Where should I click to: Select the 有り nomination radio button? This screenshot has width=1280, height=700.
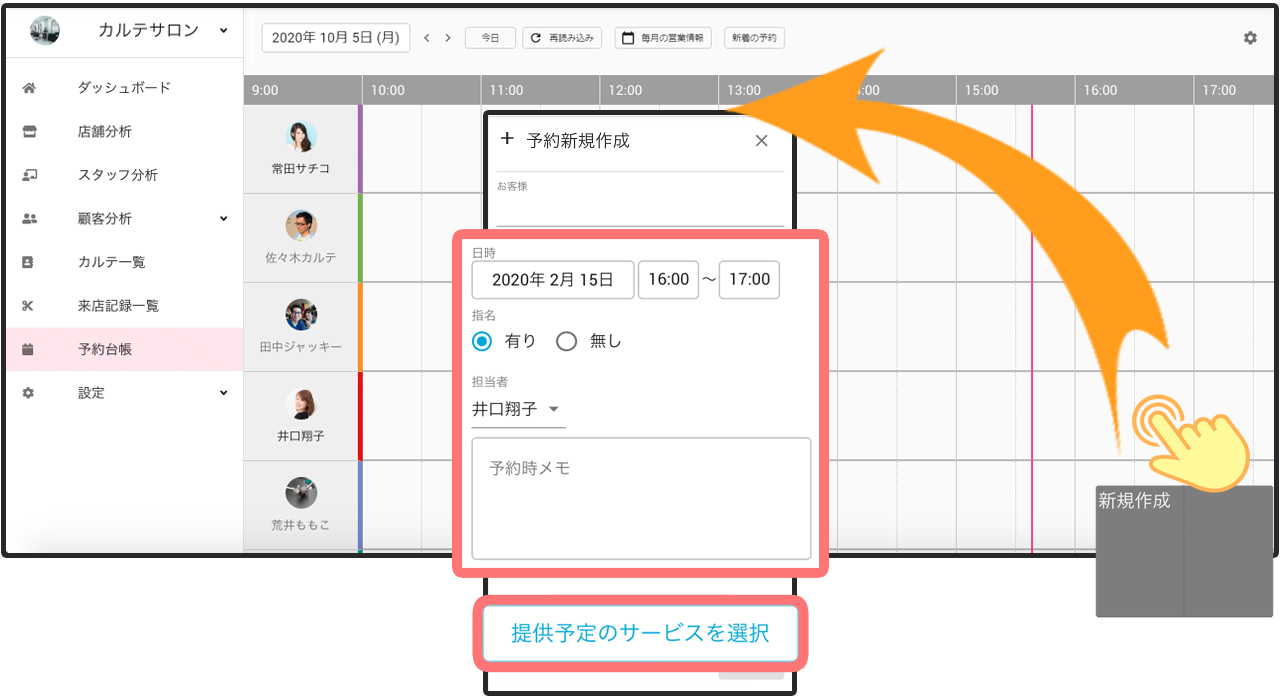pyautogui.click(x=483, y=341)
